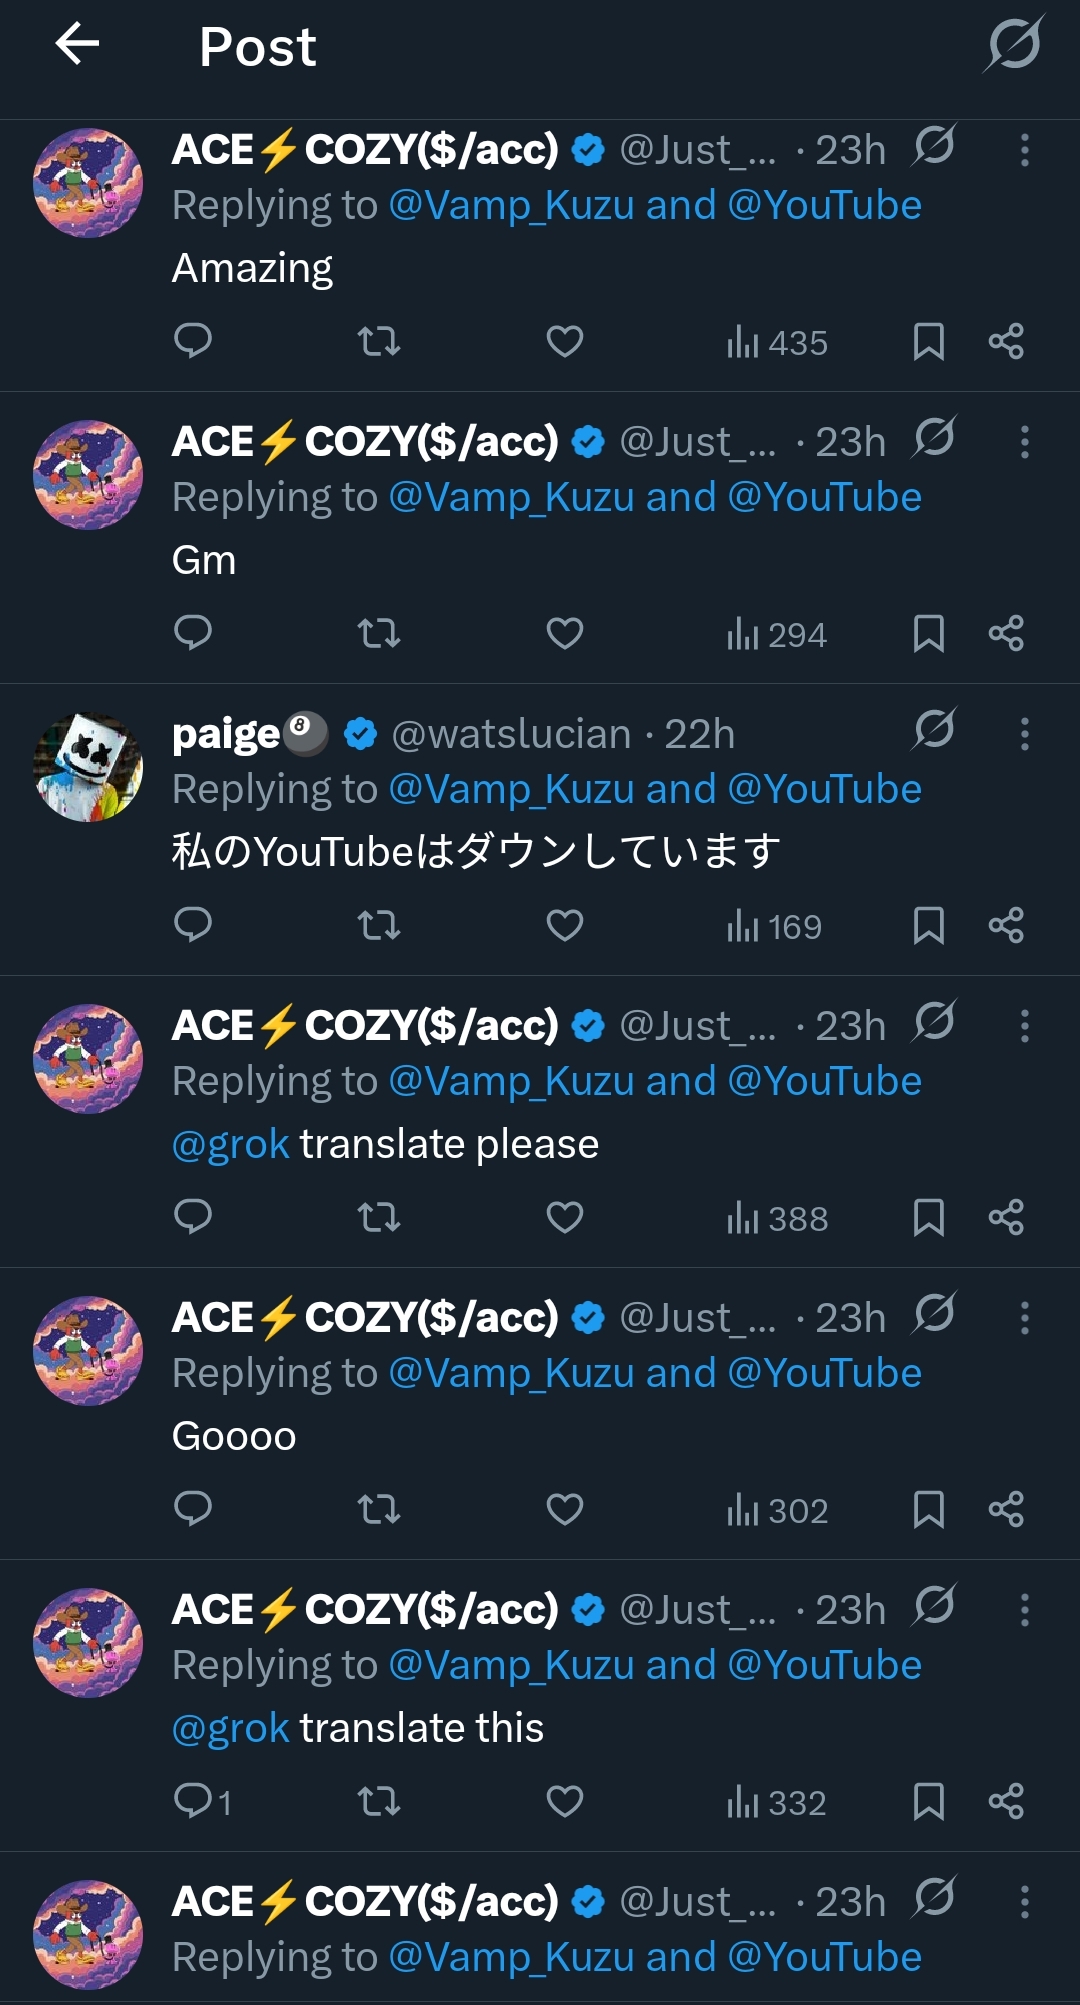1080x2005 pixels.
Task: Tap Grok icon on paige's post
Action: [934, 730]
